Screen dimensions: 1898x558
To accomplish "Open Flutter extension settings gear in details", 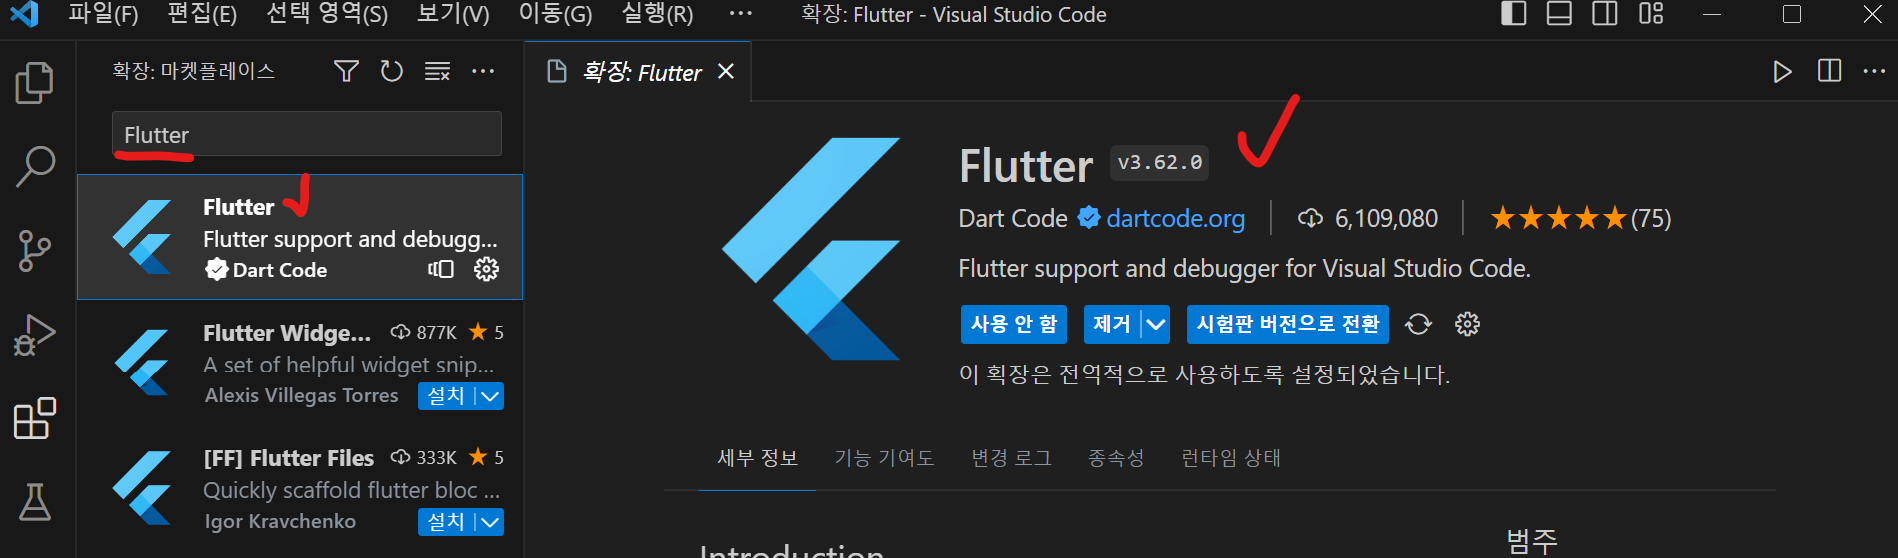I will [x=1467, y=324].
